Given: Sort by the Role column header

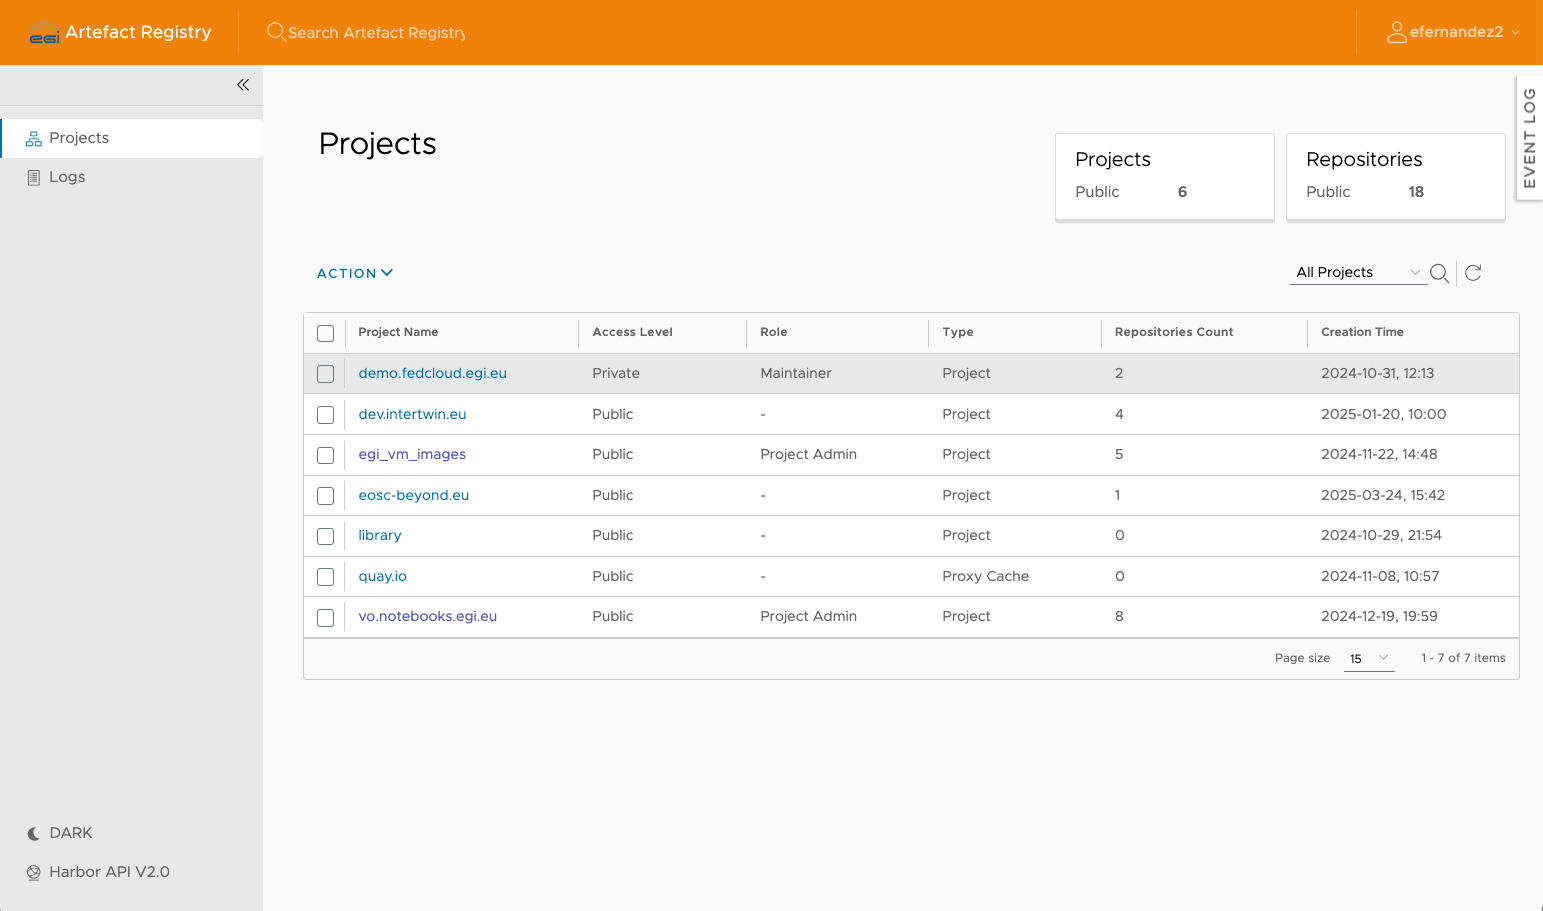Looking at the screenshot, I should pyautogui.click(x=773, y=332).
